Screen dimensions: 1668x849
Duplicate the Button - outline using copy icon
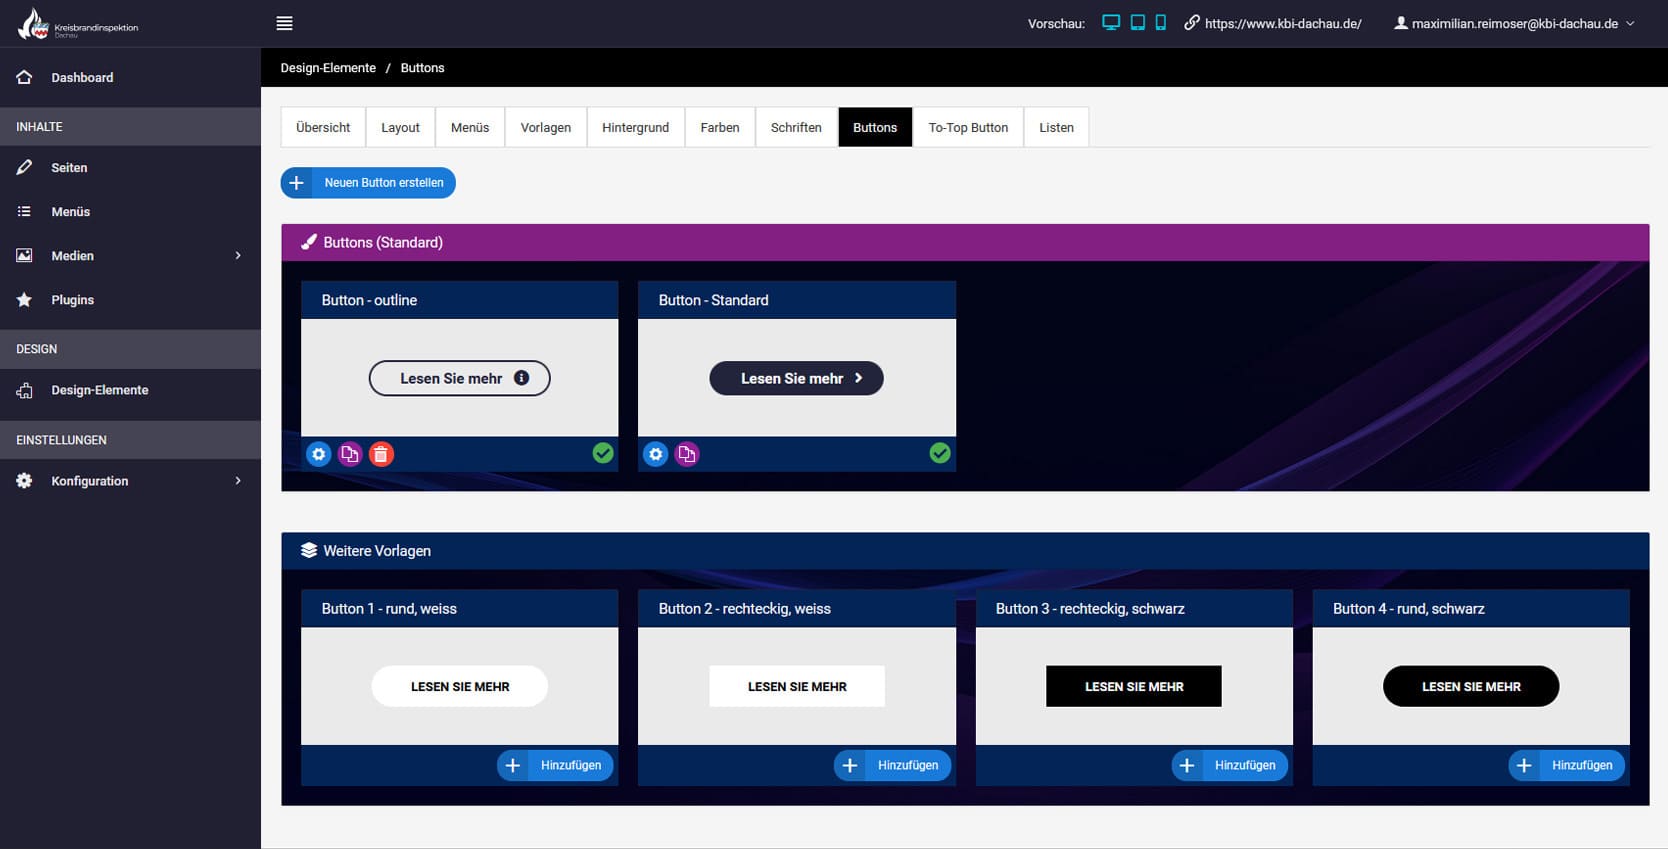point(349,454)
